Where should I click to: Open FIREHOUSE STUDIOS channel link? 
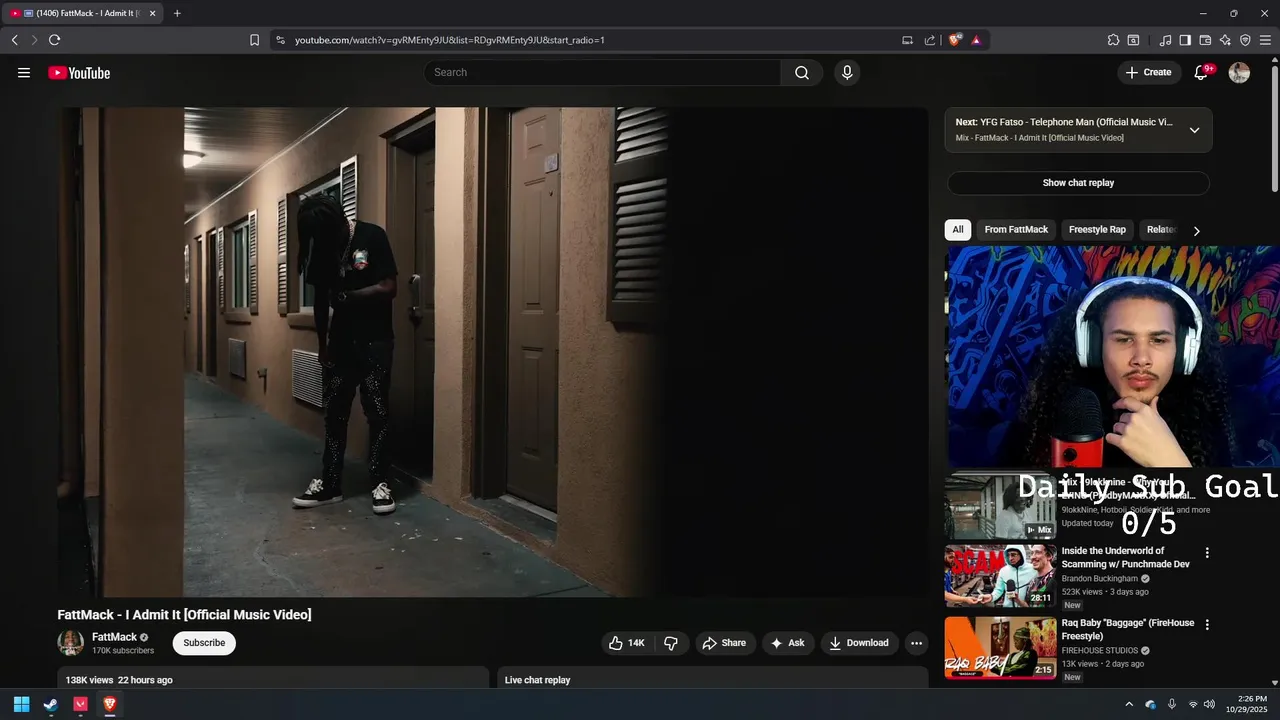[x=1100, y=651]
